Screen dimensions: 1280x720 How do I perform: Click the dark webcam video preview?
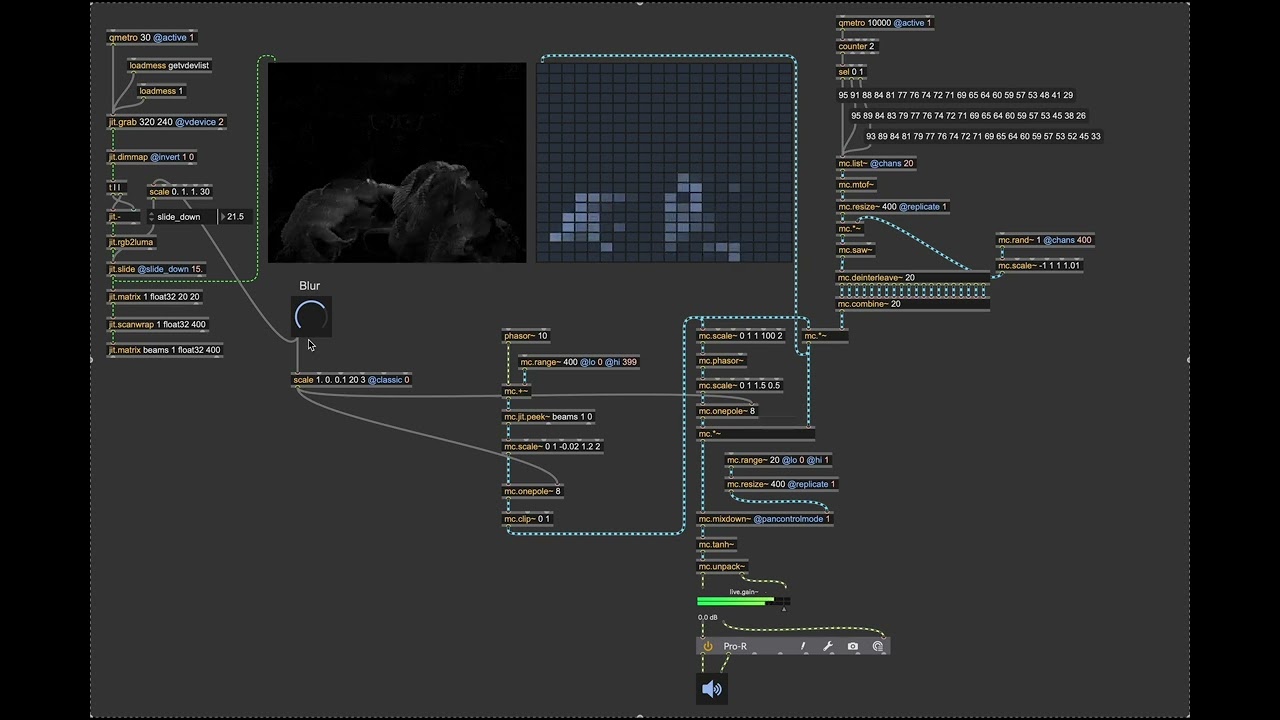397,162
